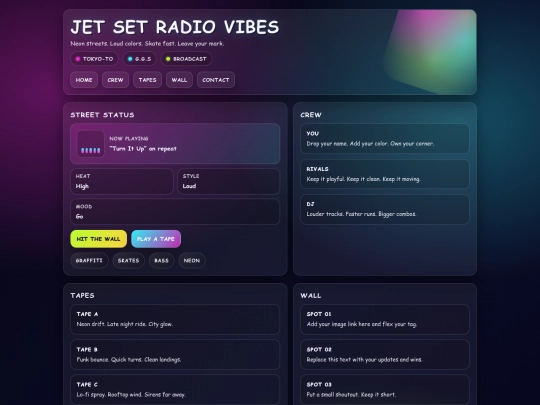Select the STYLE Loud status tile
The height and width of the screenshot is (405, 540).
[229, 181]
